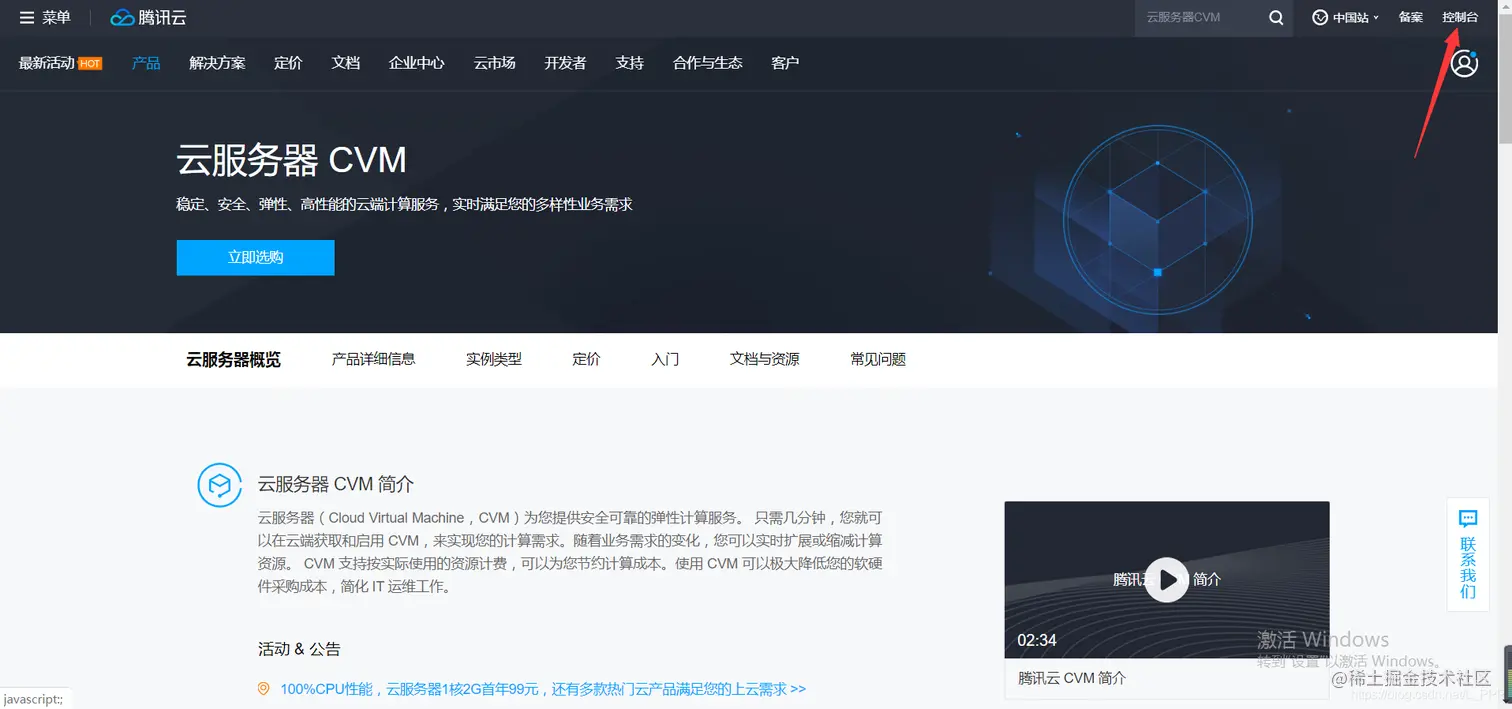Image resolution: width=1512 pixels, height=709 pixels.
Task: Expand the 中国站 region dropdown arrow
Action: 1376,18
